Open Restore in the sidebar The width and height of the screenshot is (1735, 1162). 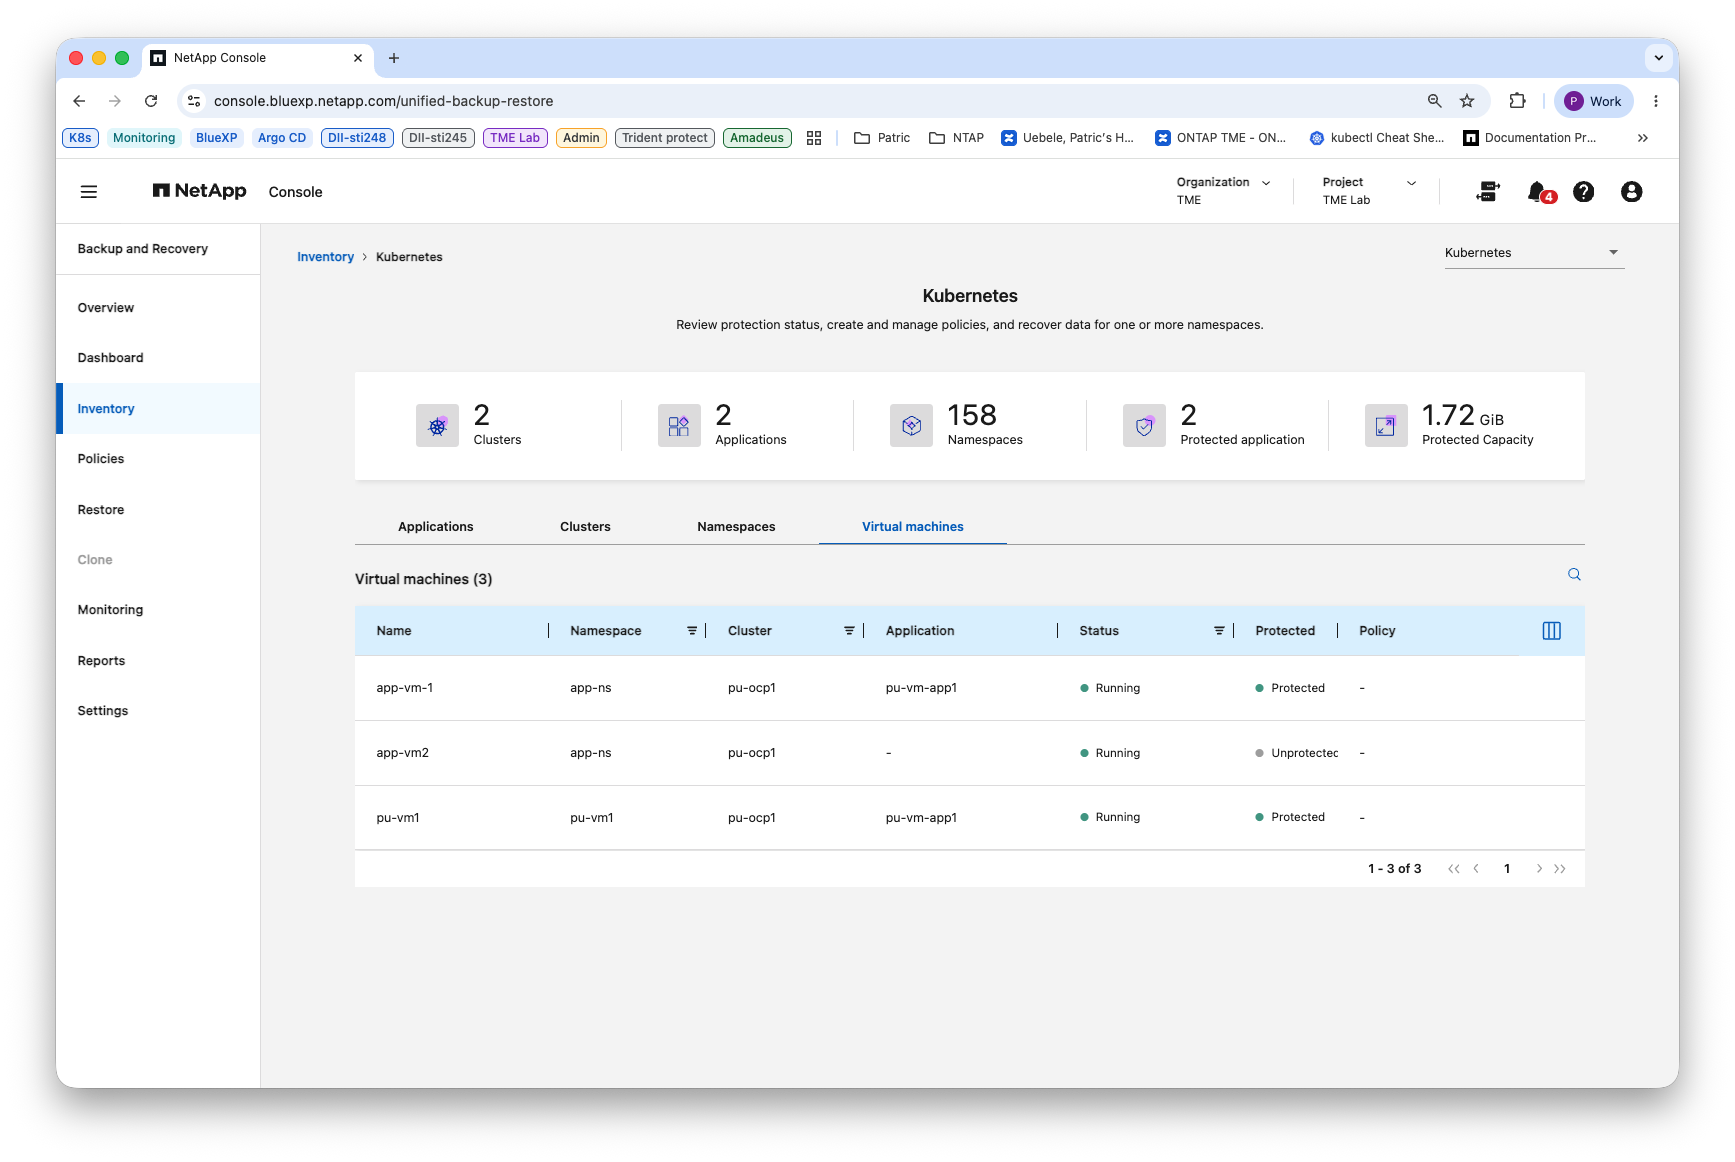pos(101,510)
